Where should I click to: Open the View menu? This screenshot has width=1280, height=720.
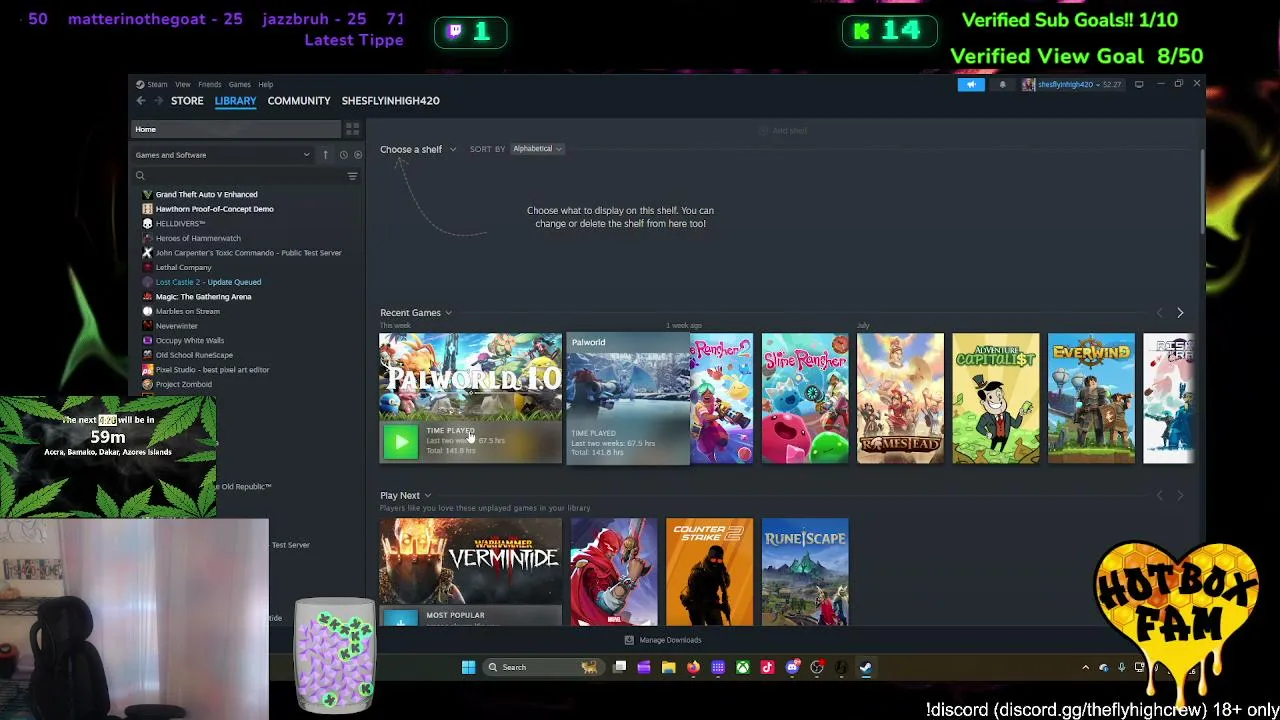click(183, 85)
